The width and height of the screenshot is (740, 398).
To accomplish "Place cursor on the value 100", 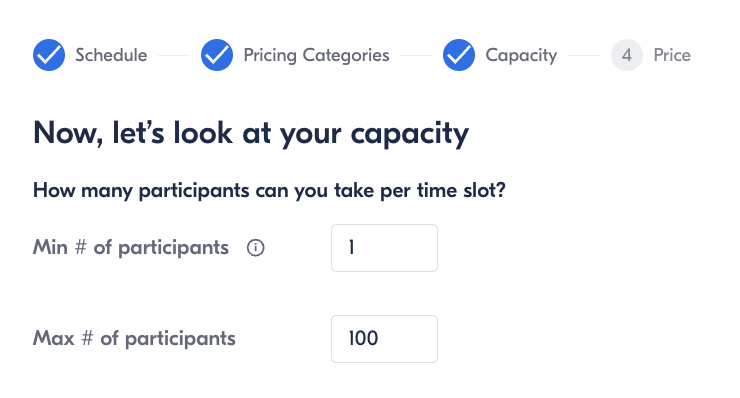I will (x=363, y=339).
